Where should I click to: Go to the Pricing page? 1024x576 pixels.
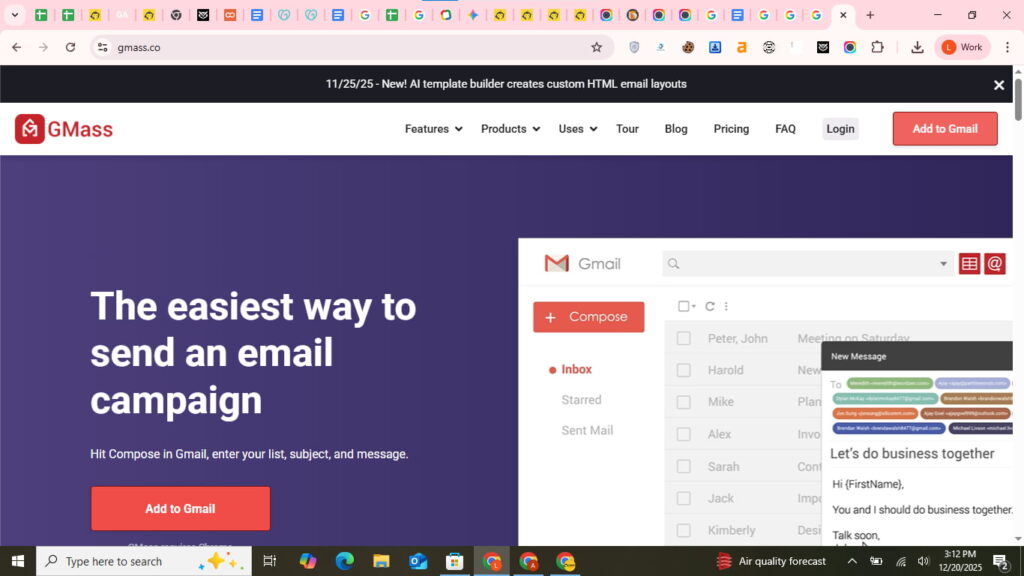[731, 129]
